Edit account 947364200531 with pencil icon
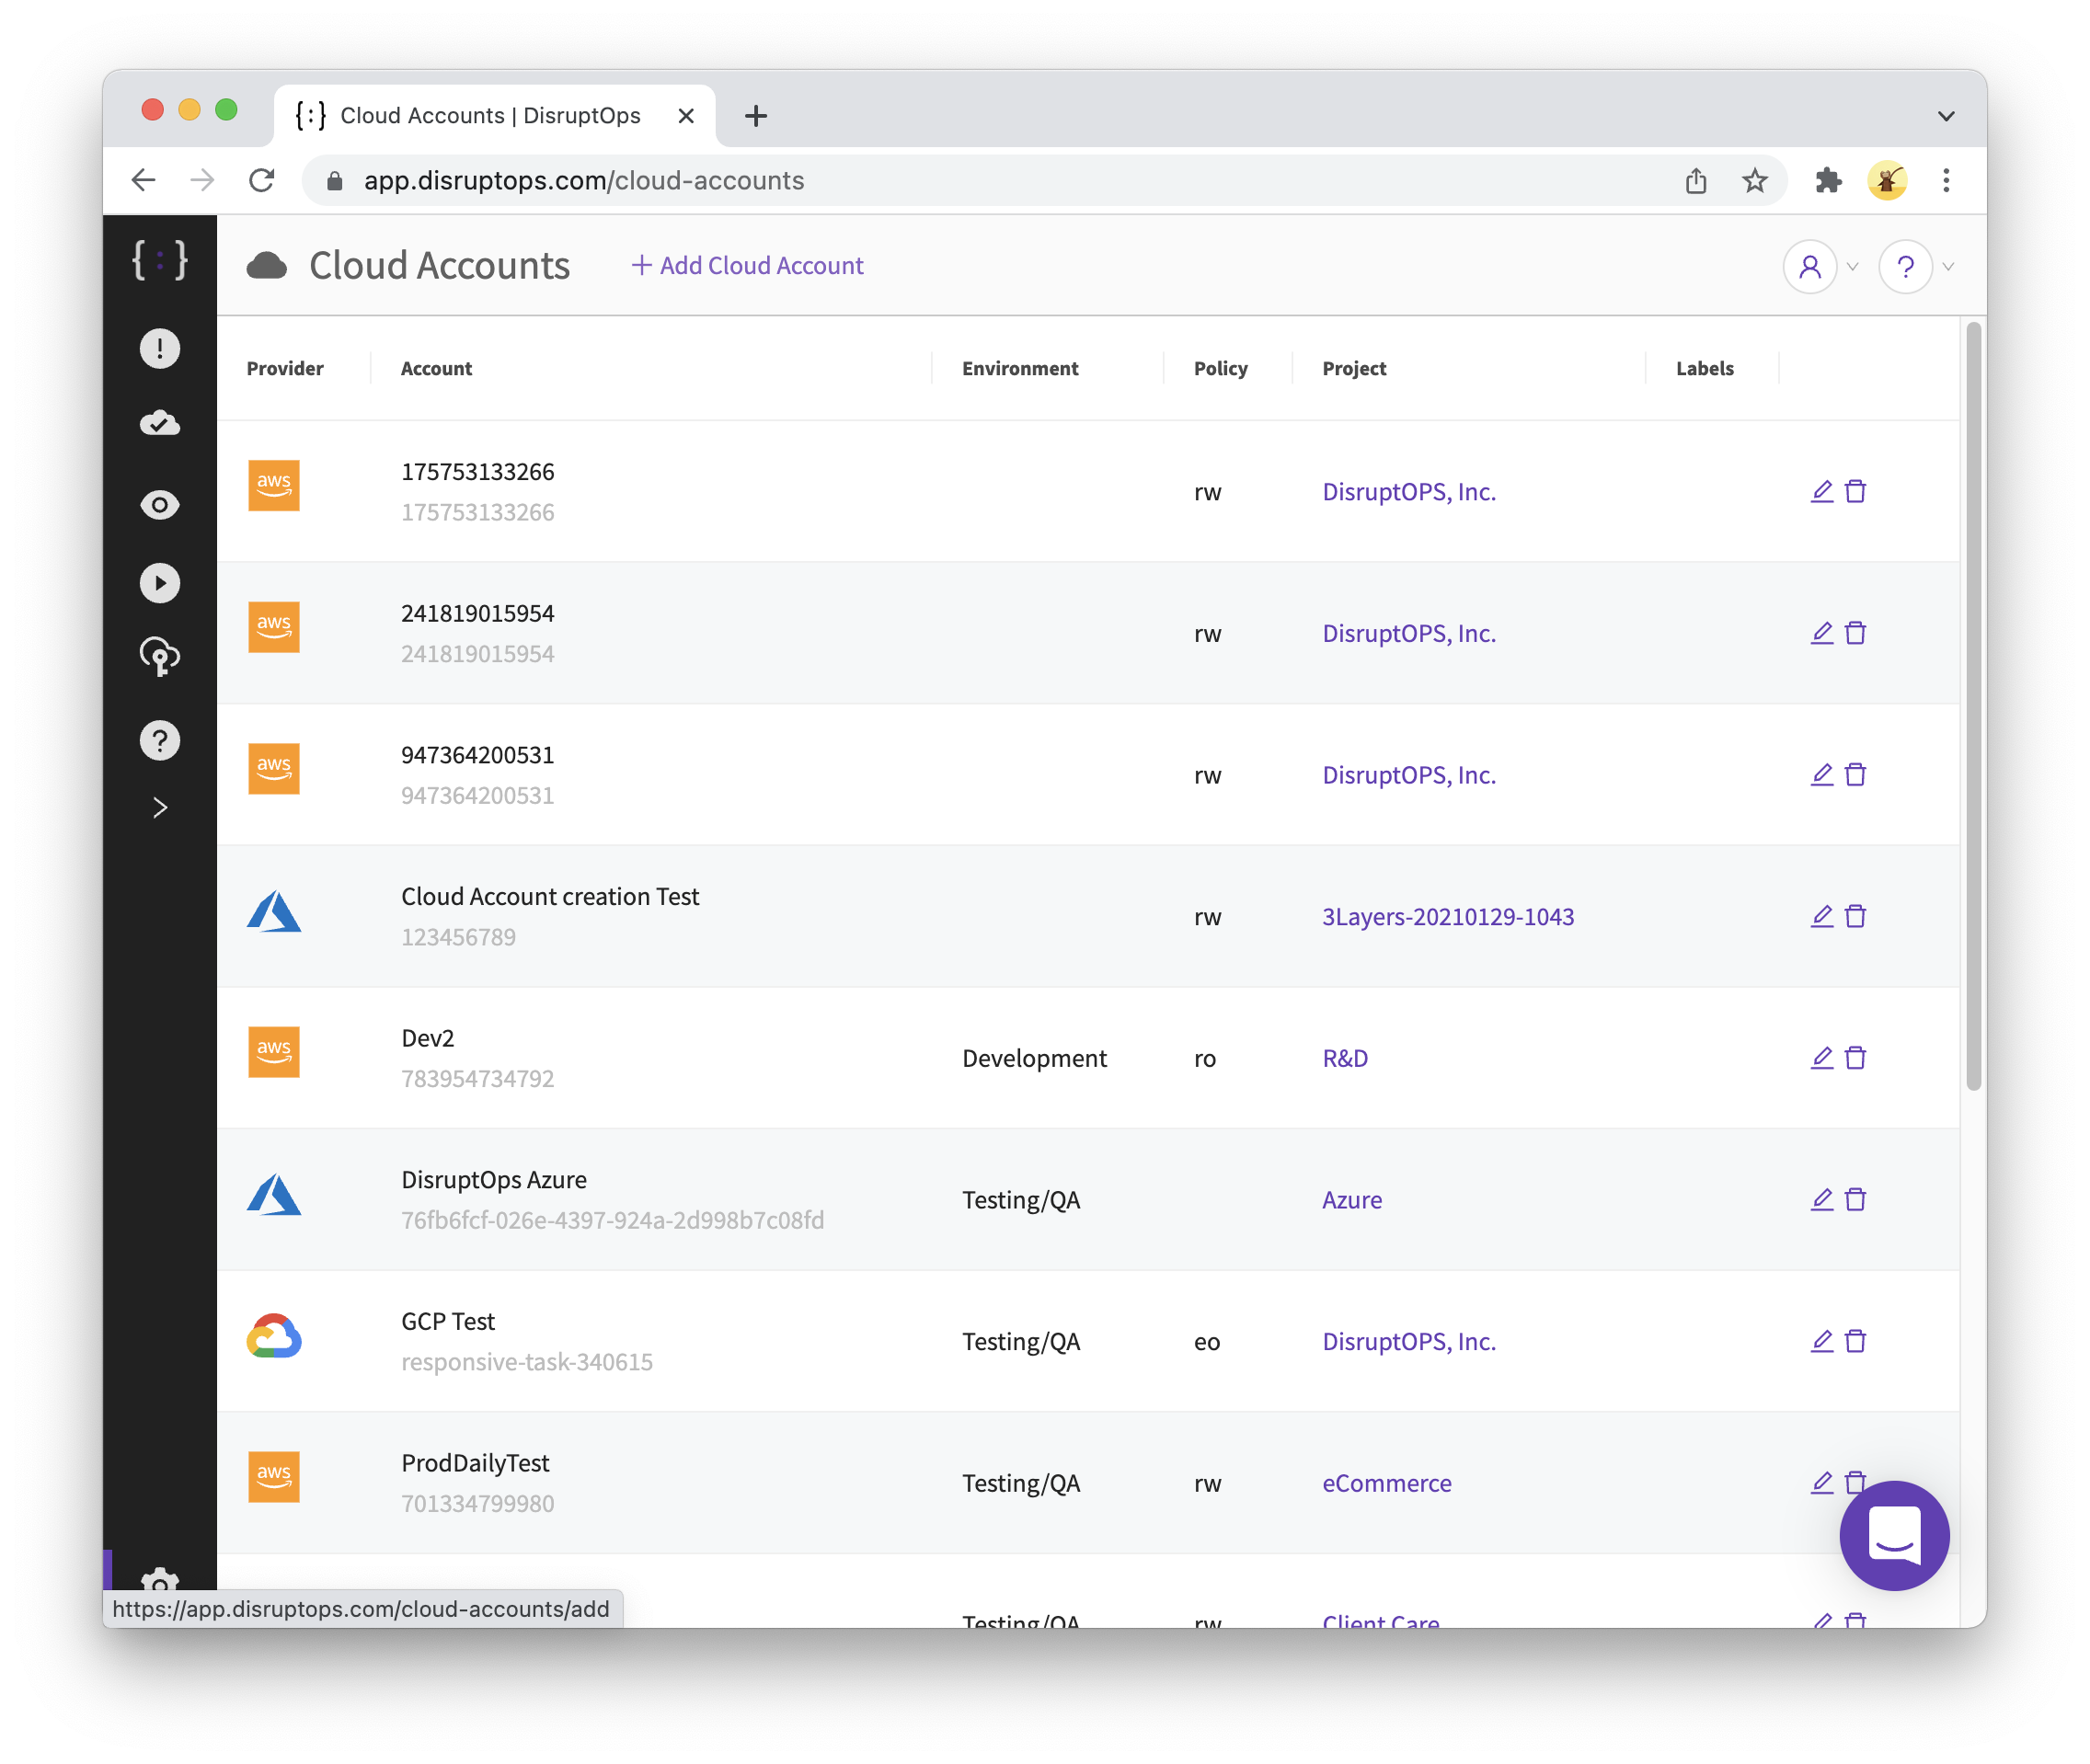This screenshot has width=2090, height=1764. pos(1822,775)
